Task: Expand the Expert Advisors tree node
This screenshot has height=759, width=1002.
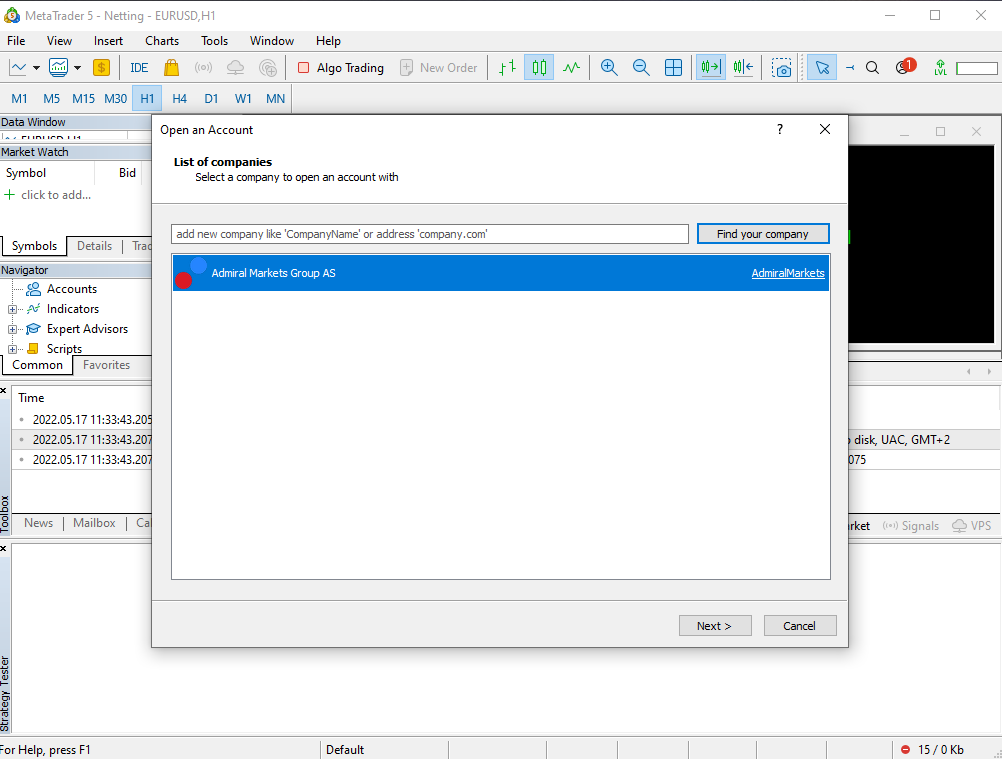Action: pos(12,330)
